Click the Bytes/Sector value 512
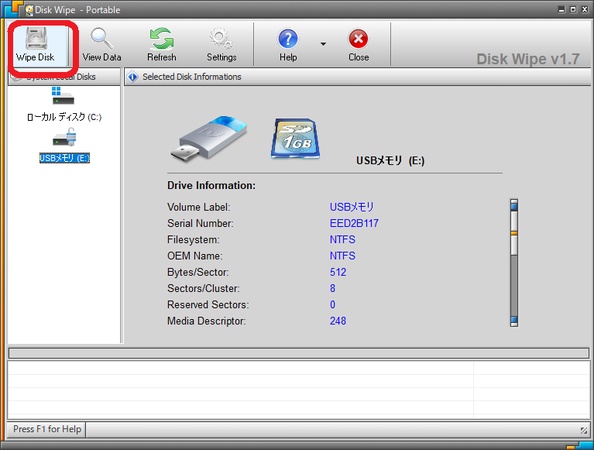 [x=338, y=272]
